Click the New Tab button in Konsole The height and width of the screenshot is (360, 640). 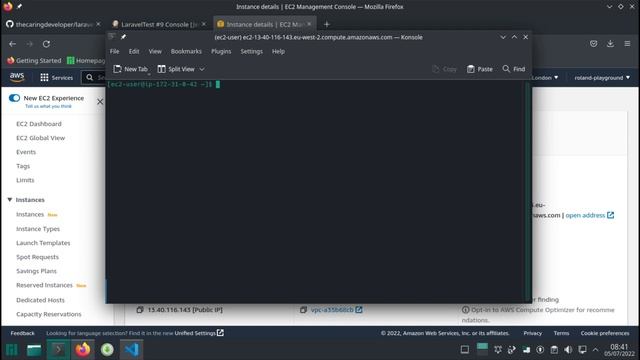pyautogui.click(x=131, y=69)
